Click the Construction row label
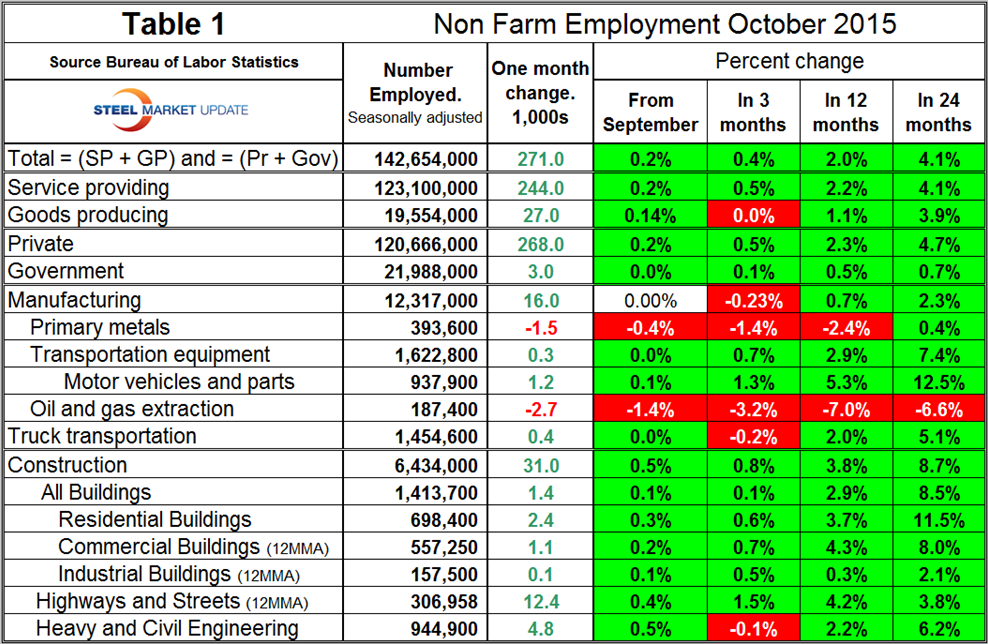The height and width of the screenshot is (644, 988). click(68, 465)
